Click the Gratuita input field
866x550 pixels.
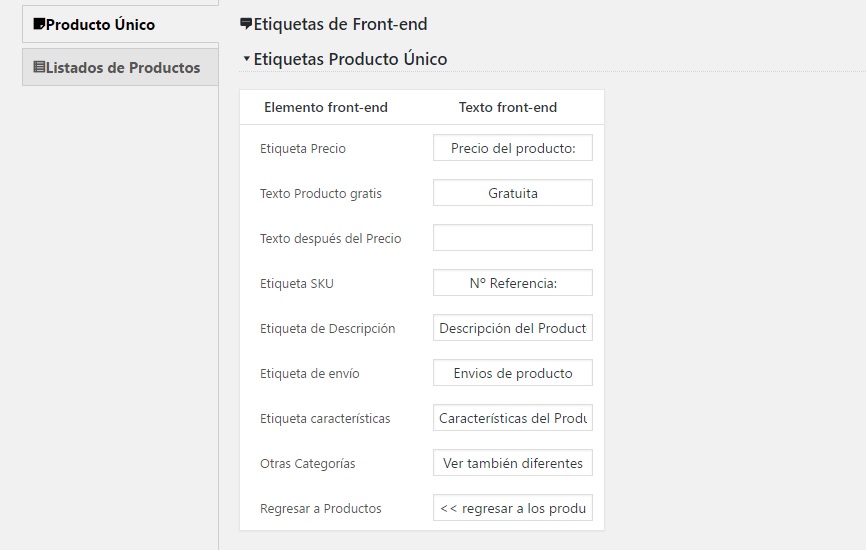[x=513, y=193]
